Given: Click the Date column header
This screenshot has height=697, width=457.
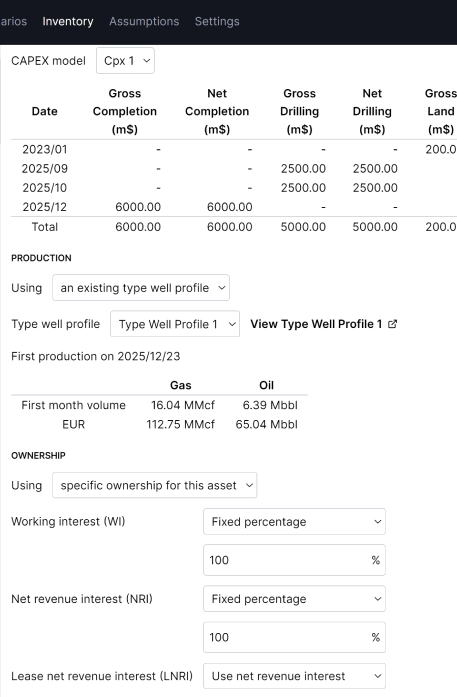Looking at the screenshot, I should pos(44,111).
